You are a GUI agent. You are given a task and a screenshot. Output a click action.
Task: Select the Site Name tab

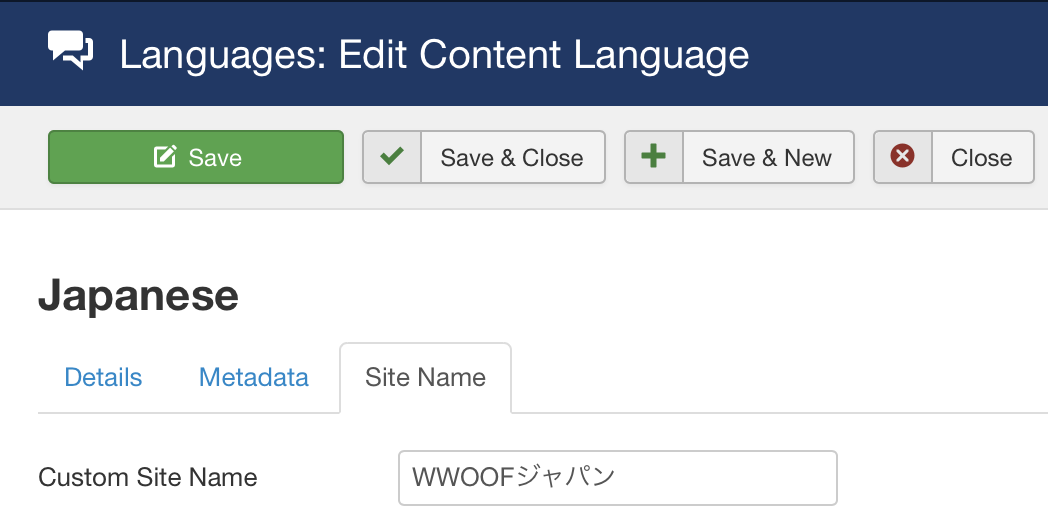point(426,378)
